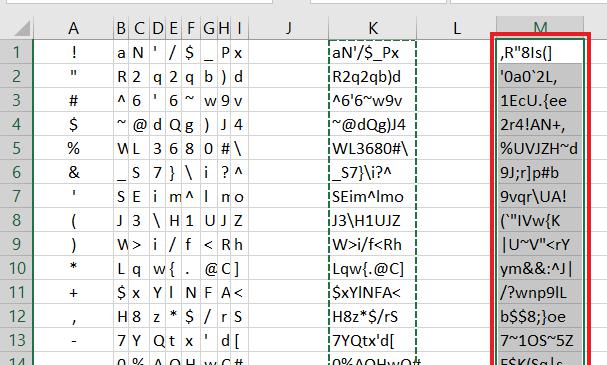Click cell A3 with # symbol
The height and width of the screenshot is (365, 607).
coord(74,100)
